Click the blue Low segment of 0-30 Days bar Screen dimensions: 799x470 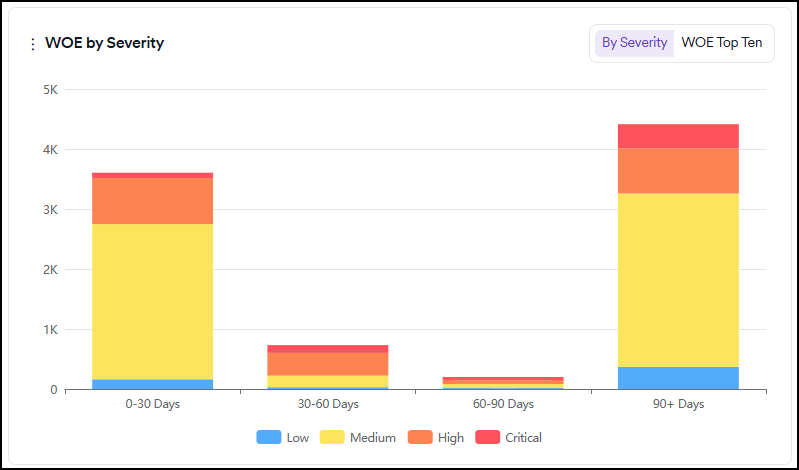(x=152, y=384)
